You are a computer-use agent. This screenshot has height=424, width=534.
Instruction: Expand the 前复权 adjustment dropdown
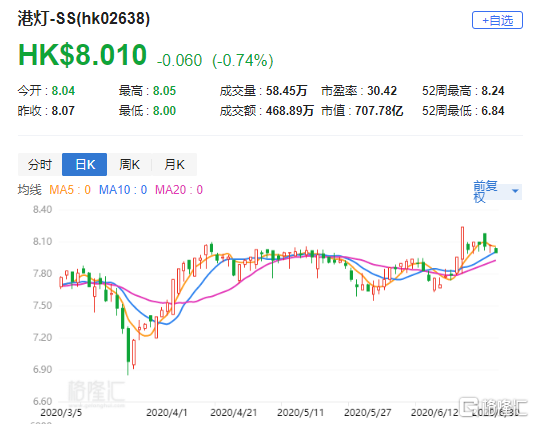coord(497,191)
